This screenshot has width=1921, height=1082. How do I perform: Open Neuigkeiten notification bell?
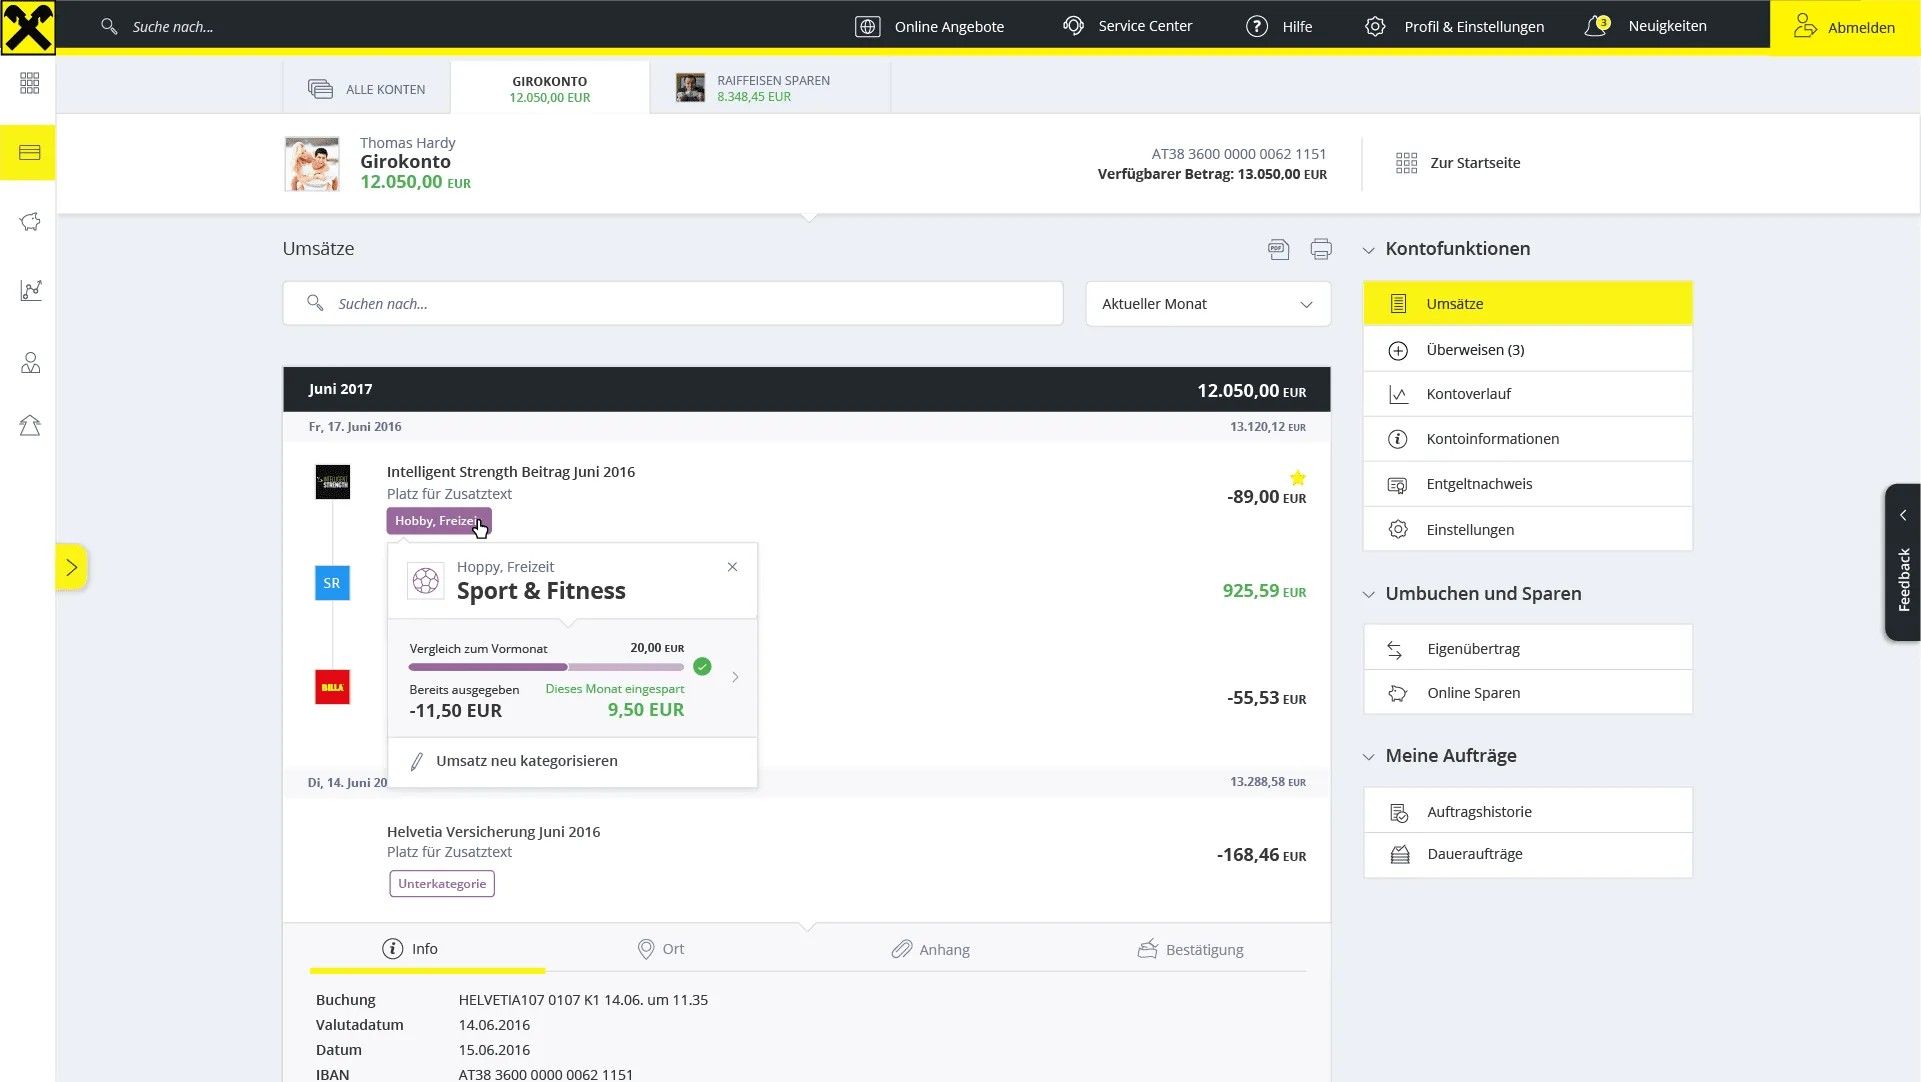coord(1596,26)
